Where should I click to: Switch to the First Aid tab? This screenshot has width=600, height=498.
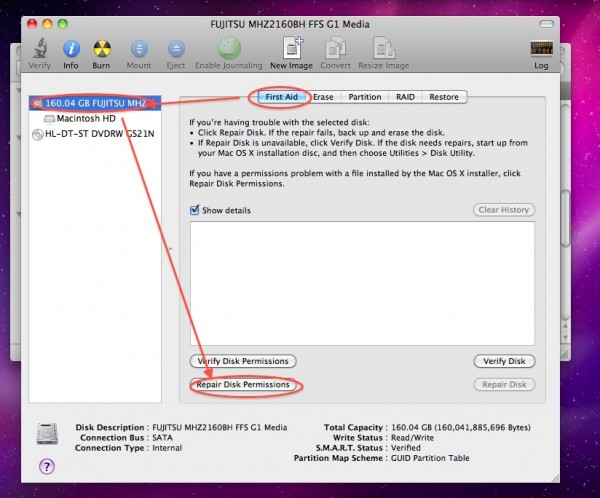(282, 97)
